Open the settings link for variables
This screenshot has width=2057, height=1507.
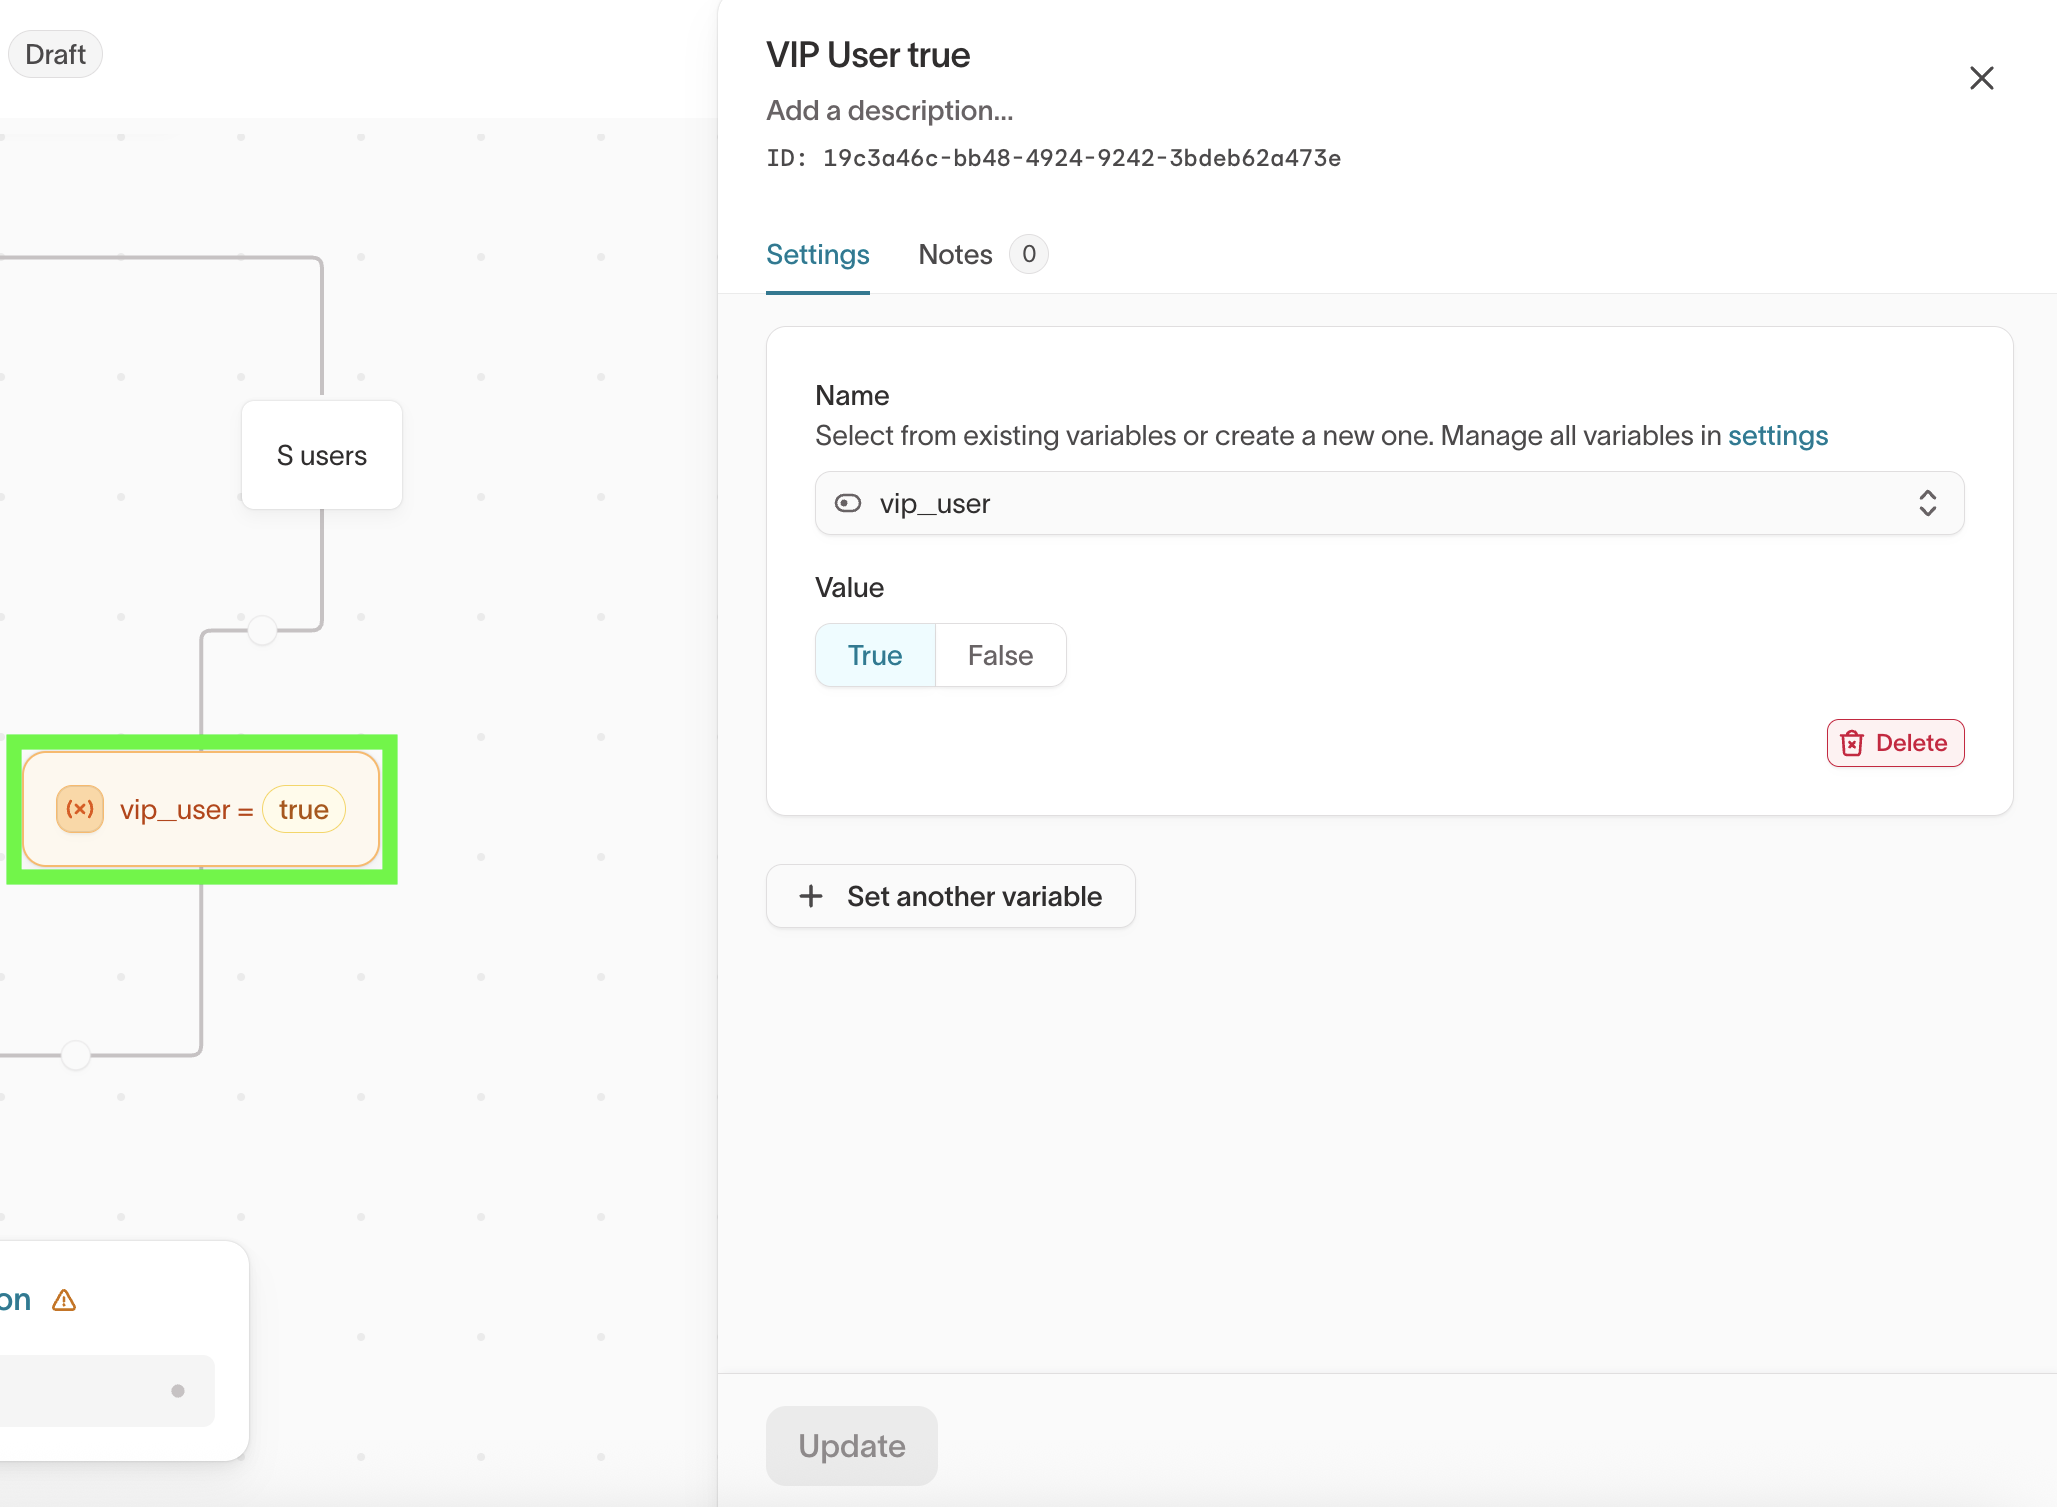coord(1777,436)
